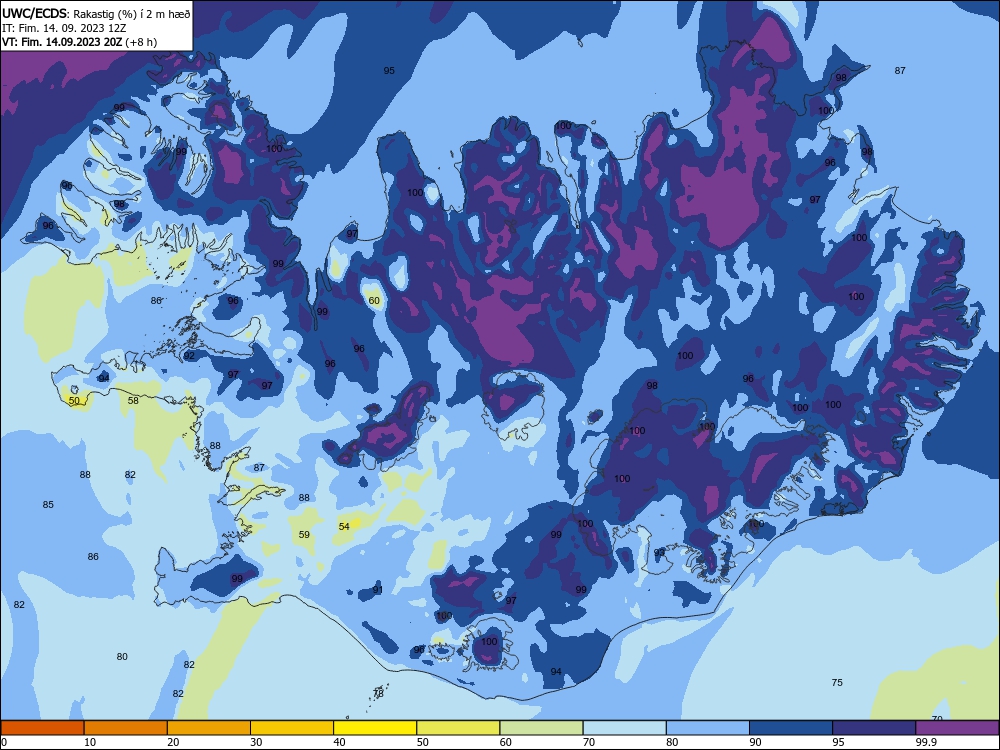Screen dimensions: 1000x750
Task: Select the '10' legend scale label
Action: coord(90,742)
